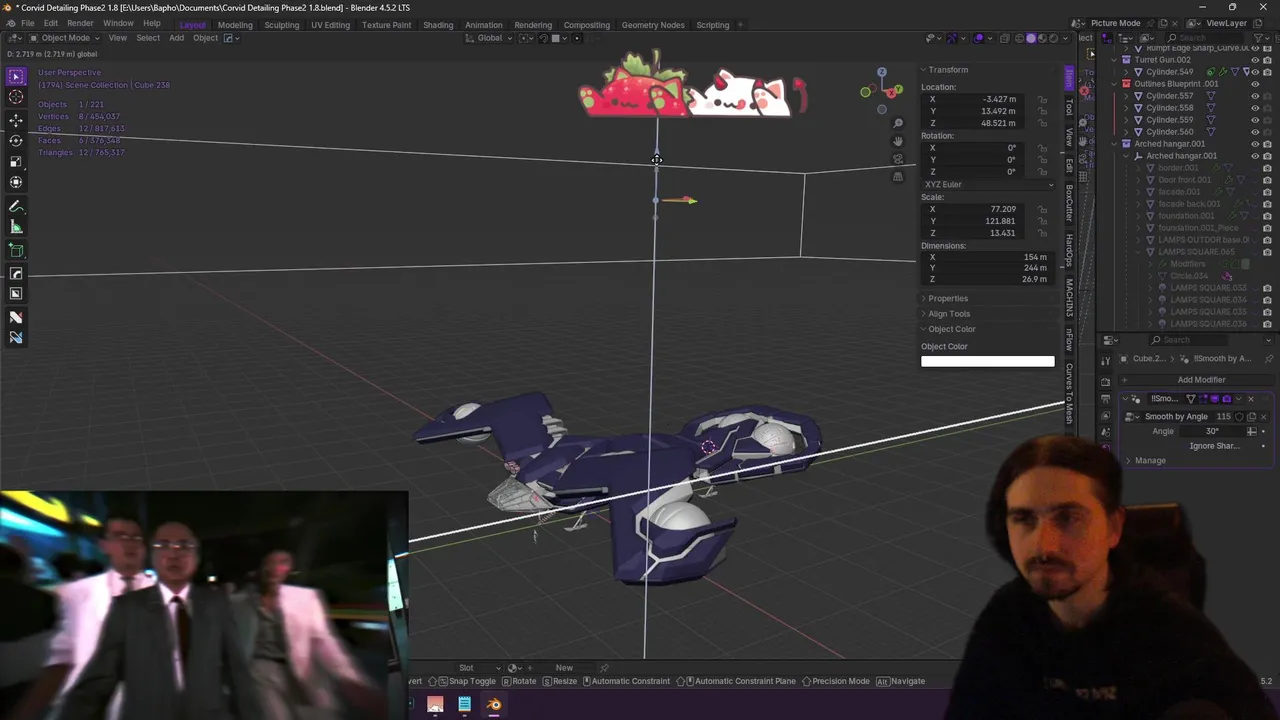Select the Annotate pencil tool

point(16,207)
